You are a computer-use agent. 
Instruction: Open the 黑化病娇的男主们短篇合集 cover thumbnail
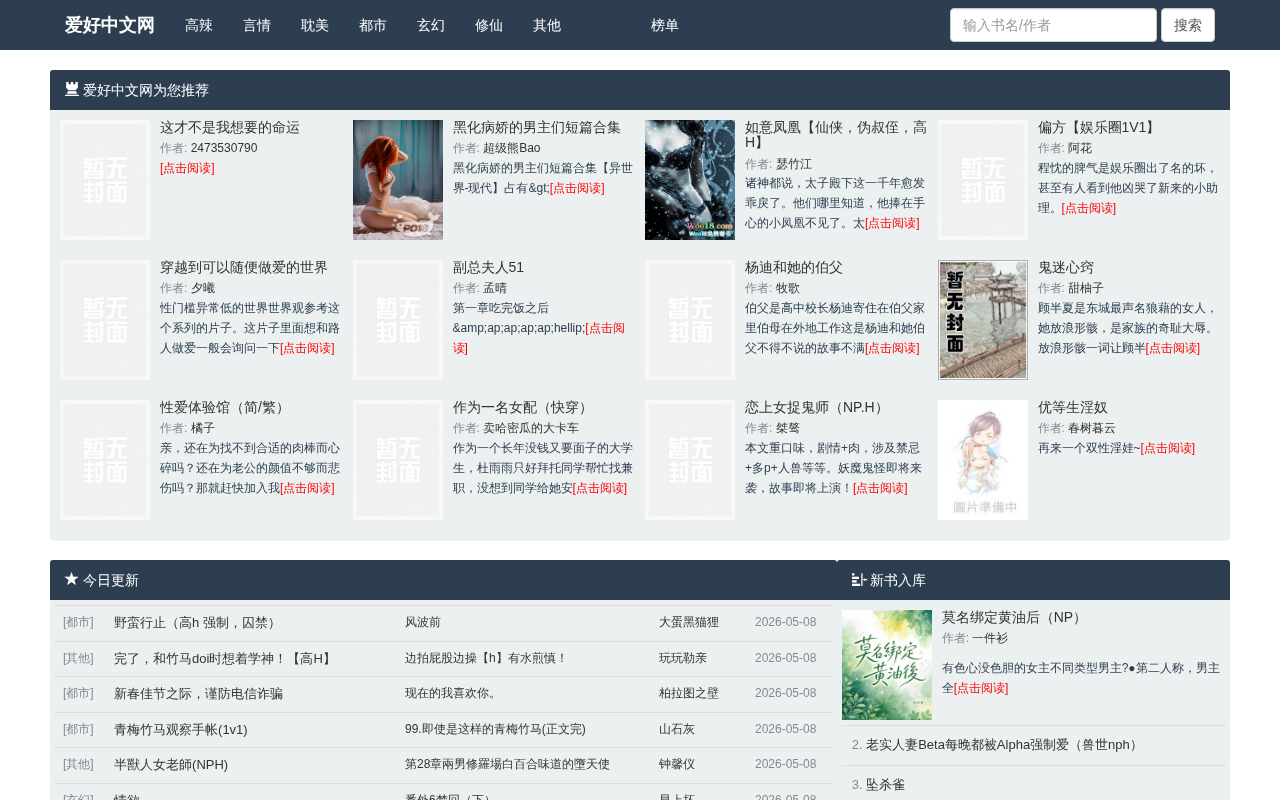tap(398, 180)
